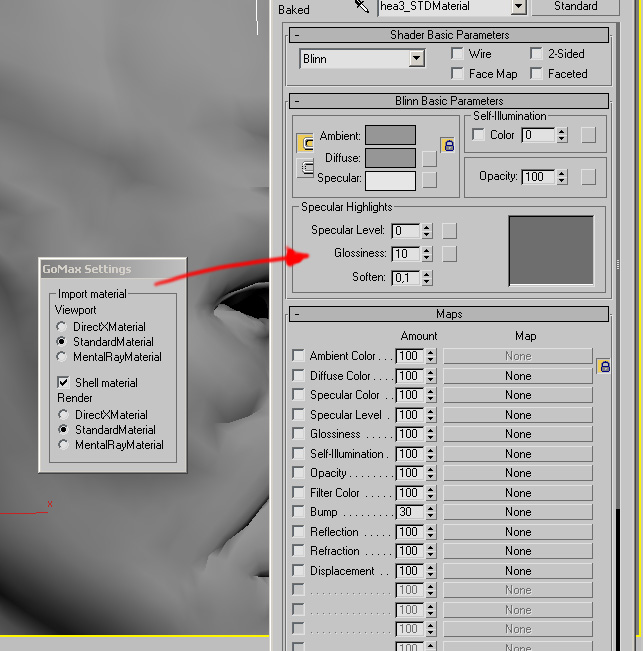This screenshot has height=651, width=643.
Task: Select Render DirectXMaterial radio button
Action: pos(63,414)
